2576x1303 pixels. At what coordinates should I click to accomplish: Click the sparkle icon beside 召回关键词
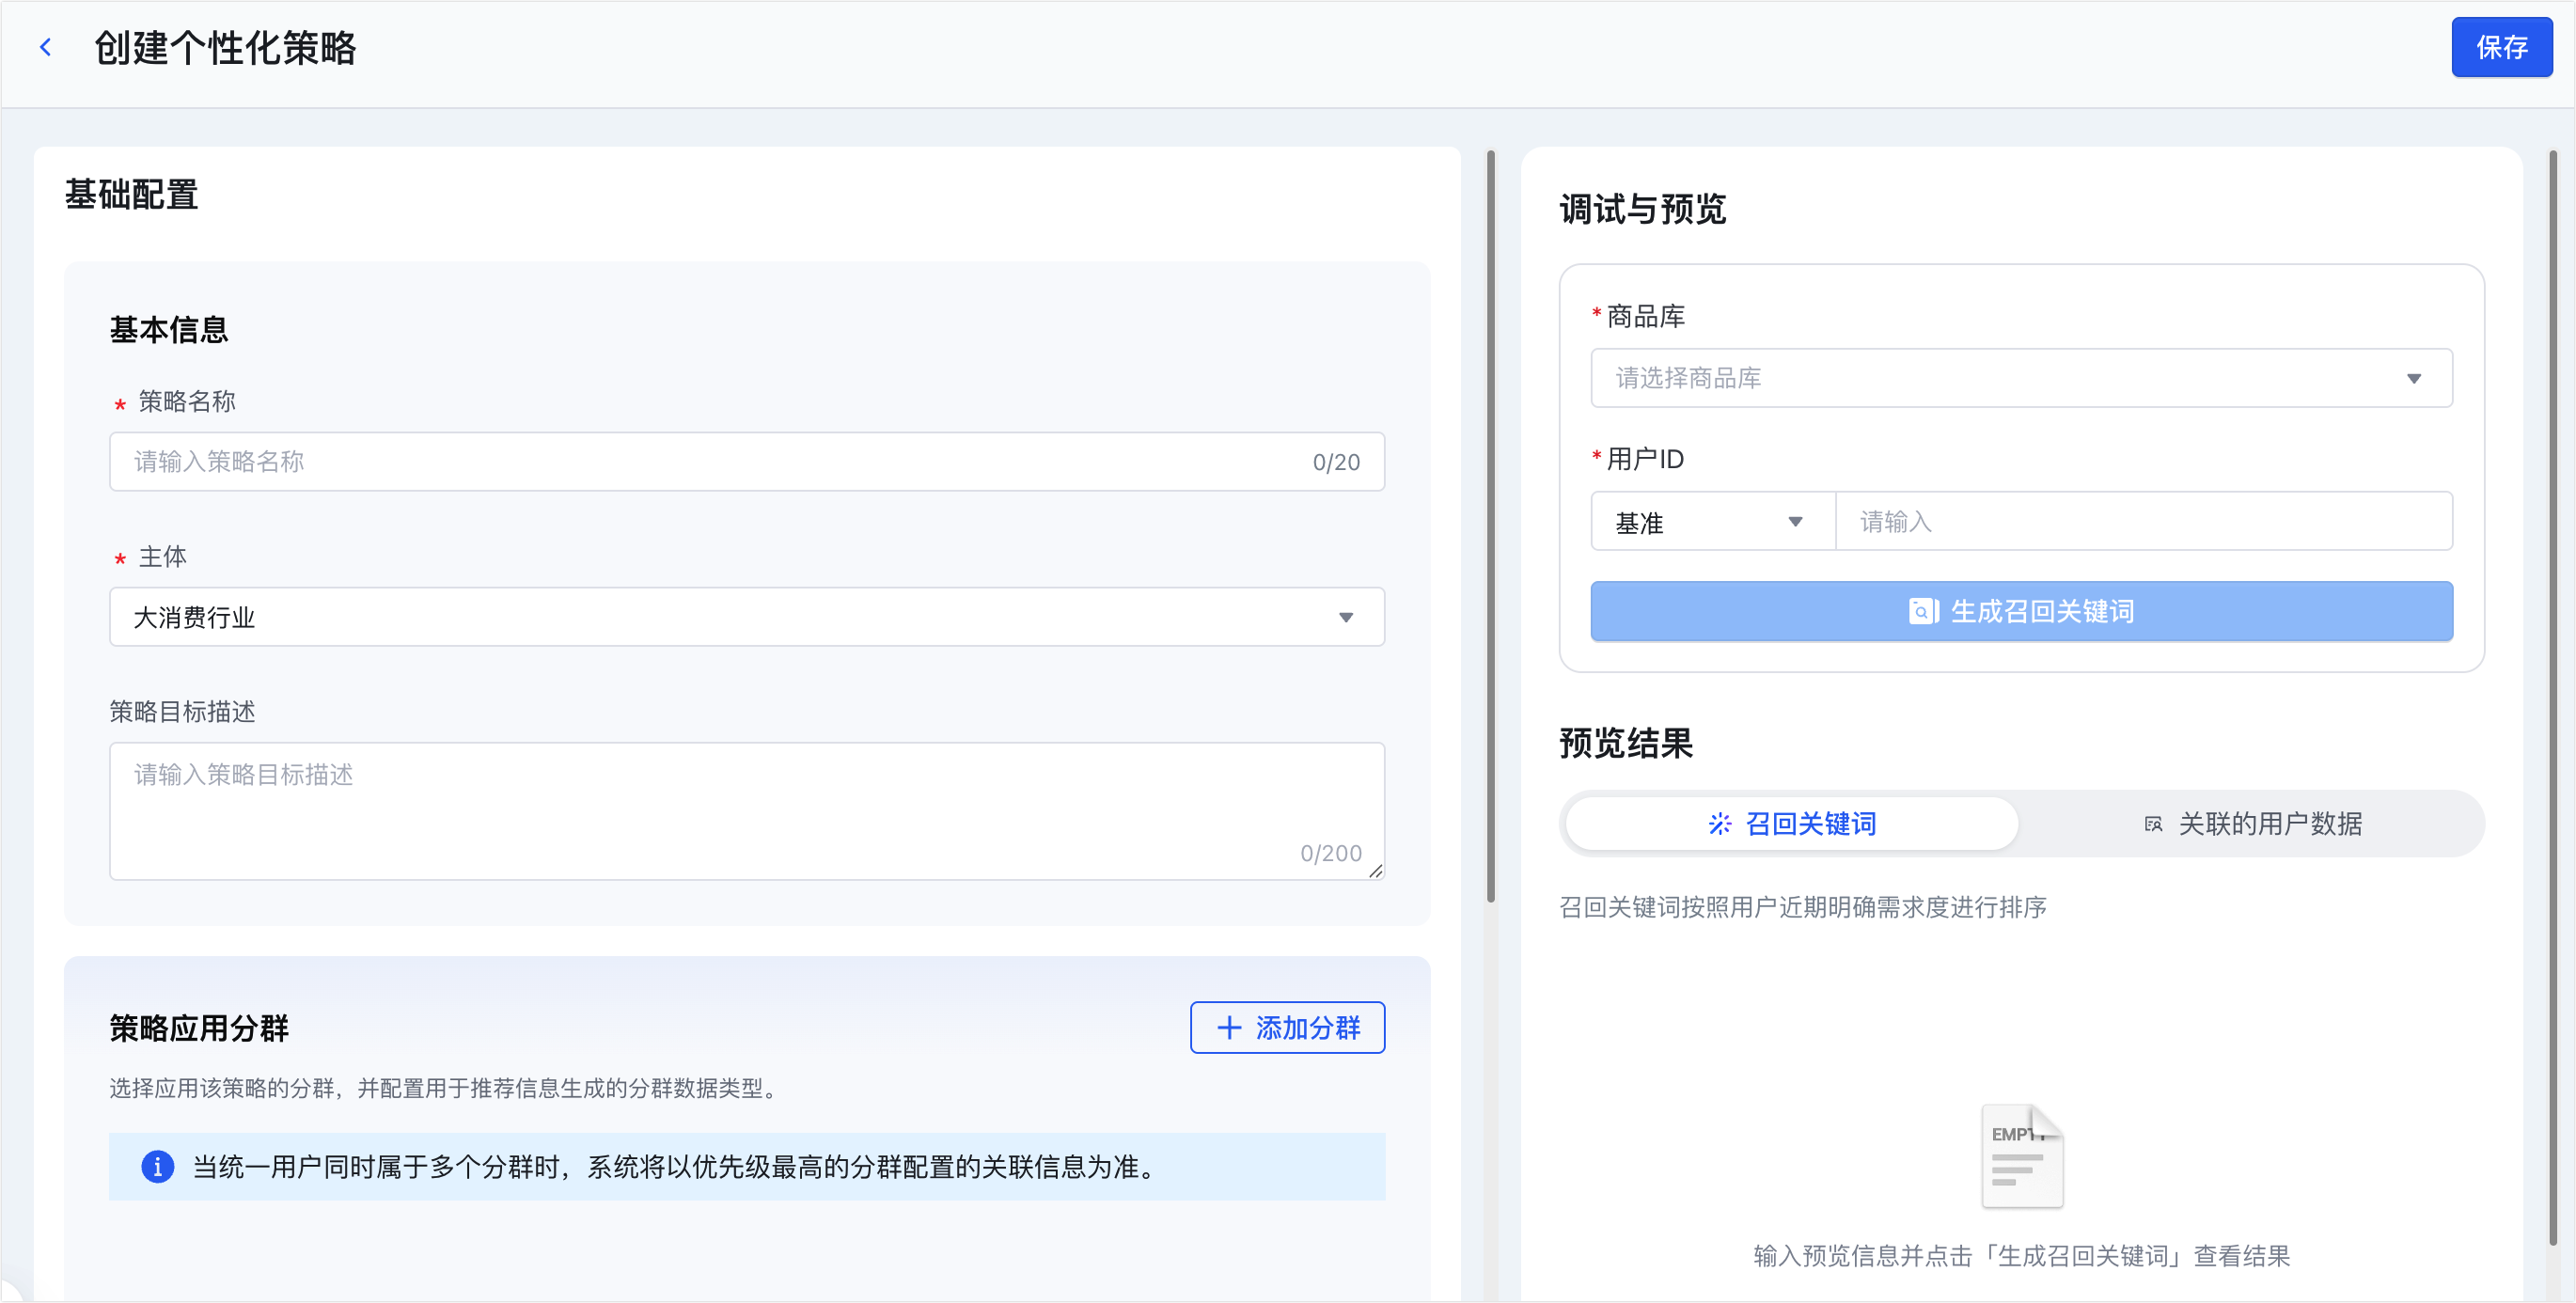1719,823
